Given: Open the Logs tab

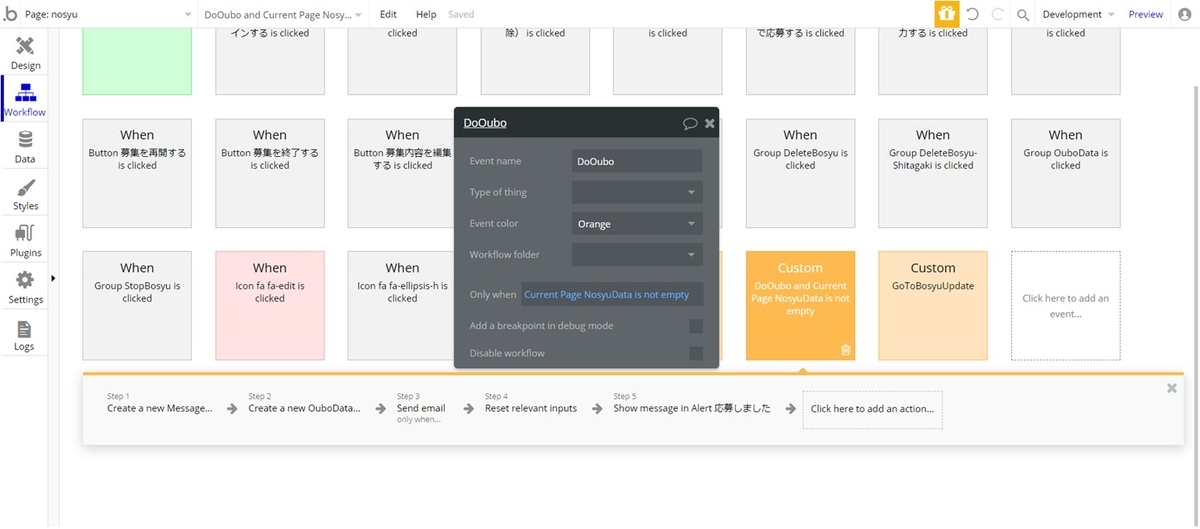Looking at the screenshot, I should (25, 335).
